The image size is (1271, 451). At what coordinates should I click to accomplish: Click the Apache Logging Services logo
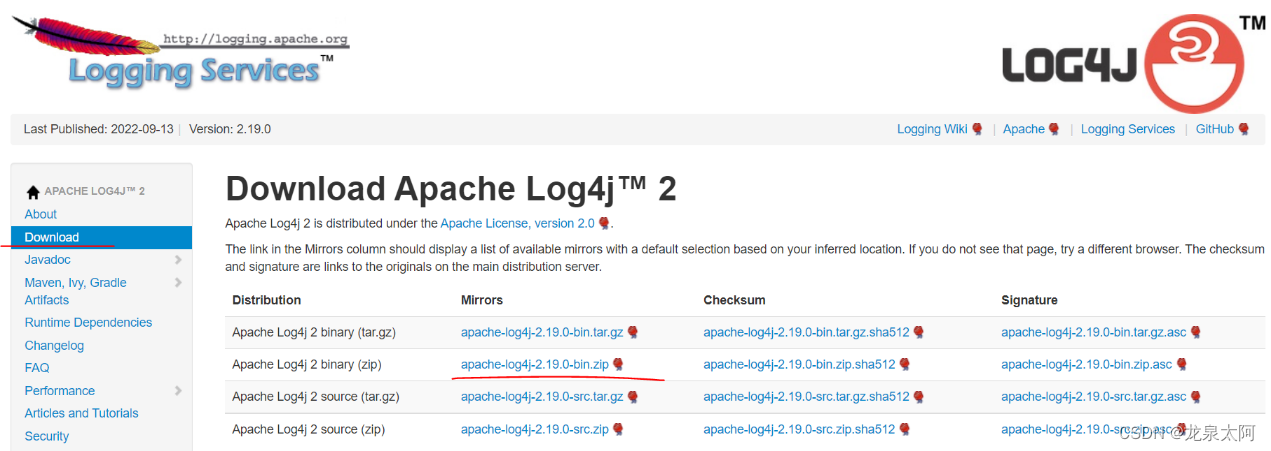coord(180,53)
